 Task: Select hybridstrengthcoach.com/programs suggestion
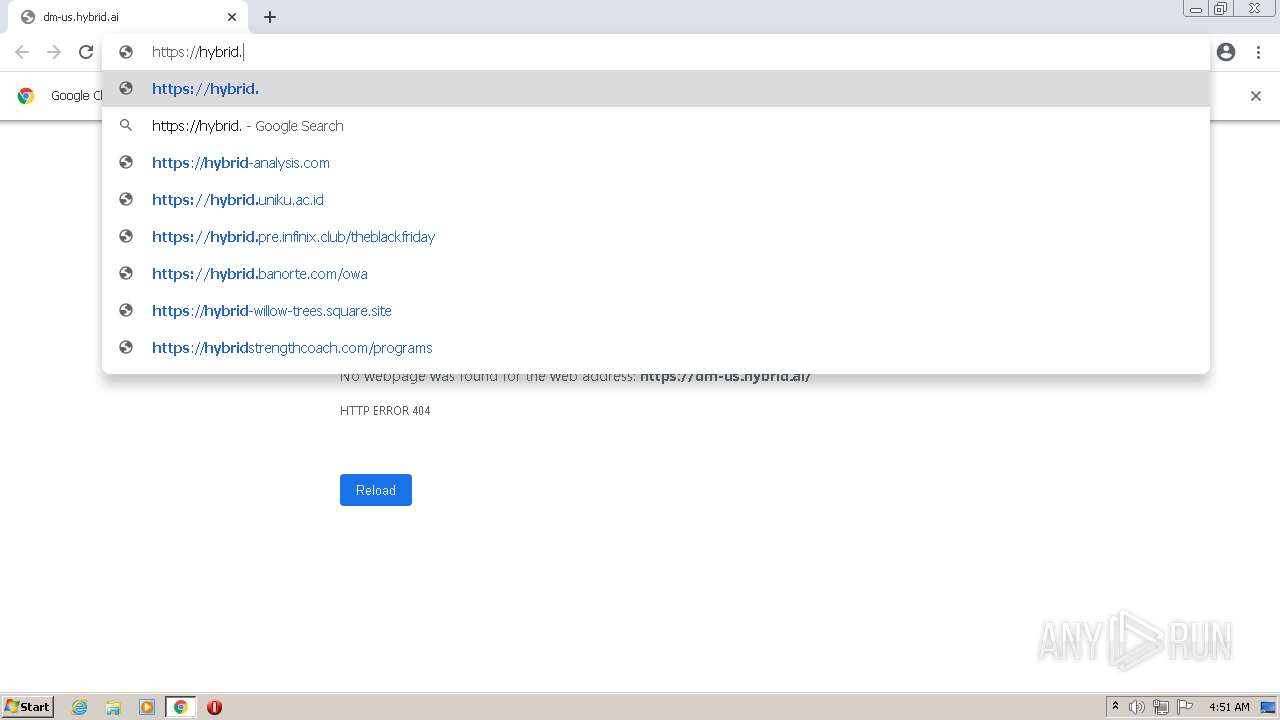(656, 348)
